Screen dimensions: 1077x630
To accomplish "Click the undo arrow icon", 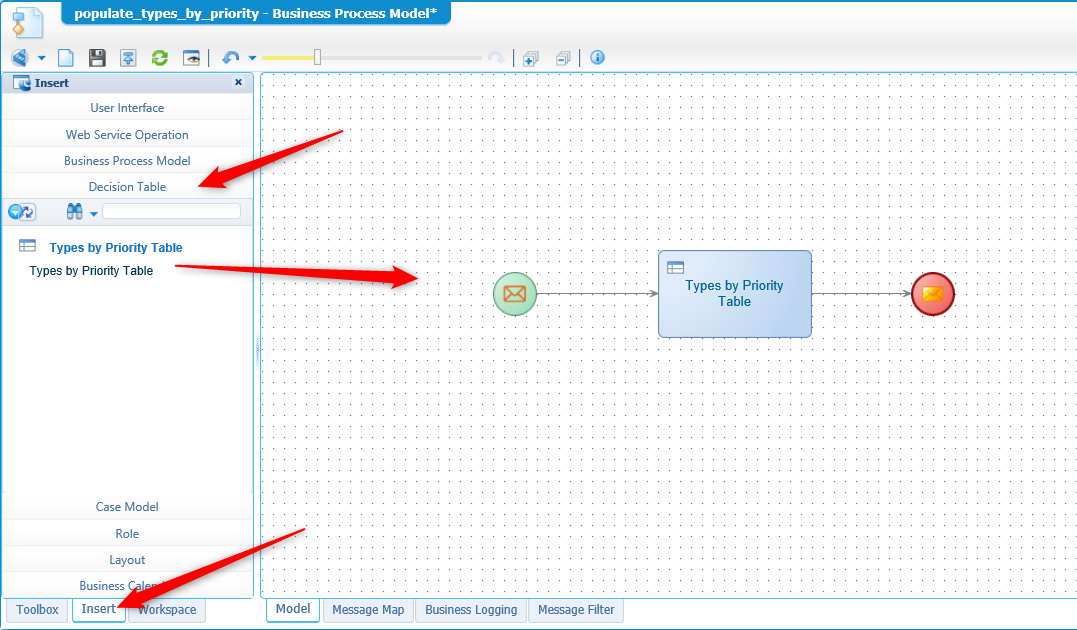I will 231,58.
